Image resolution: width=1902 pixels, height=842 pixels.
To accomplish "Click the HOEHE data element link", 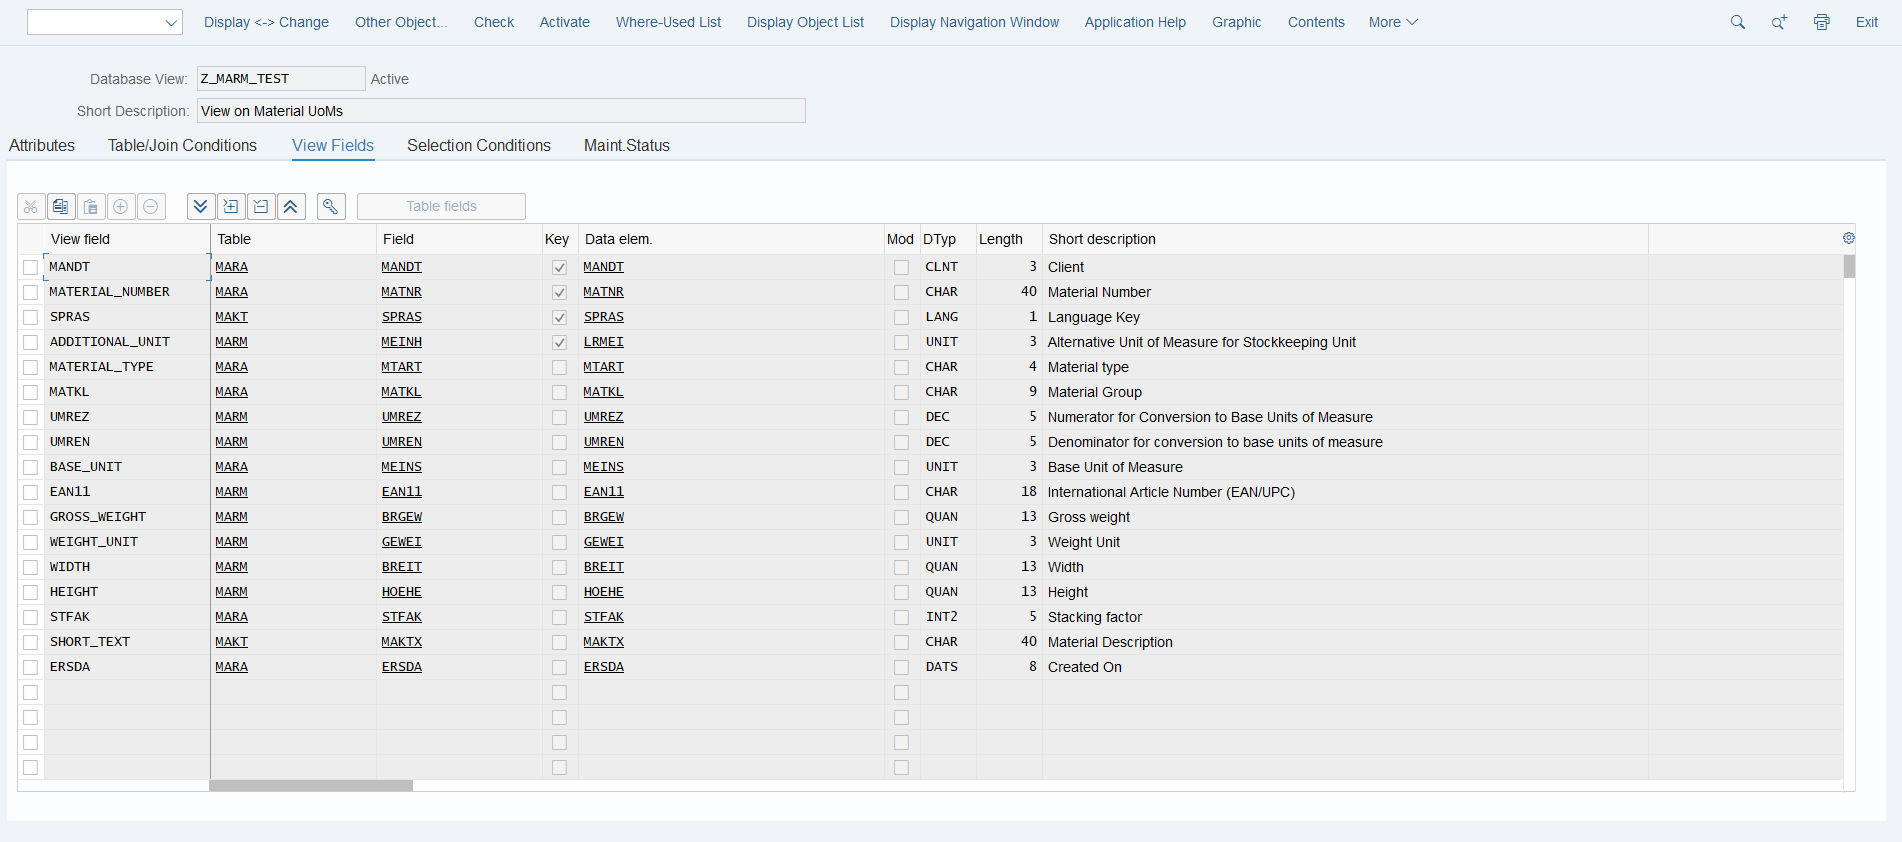I will point(604,592).
